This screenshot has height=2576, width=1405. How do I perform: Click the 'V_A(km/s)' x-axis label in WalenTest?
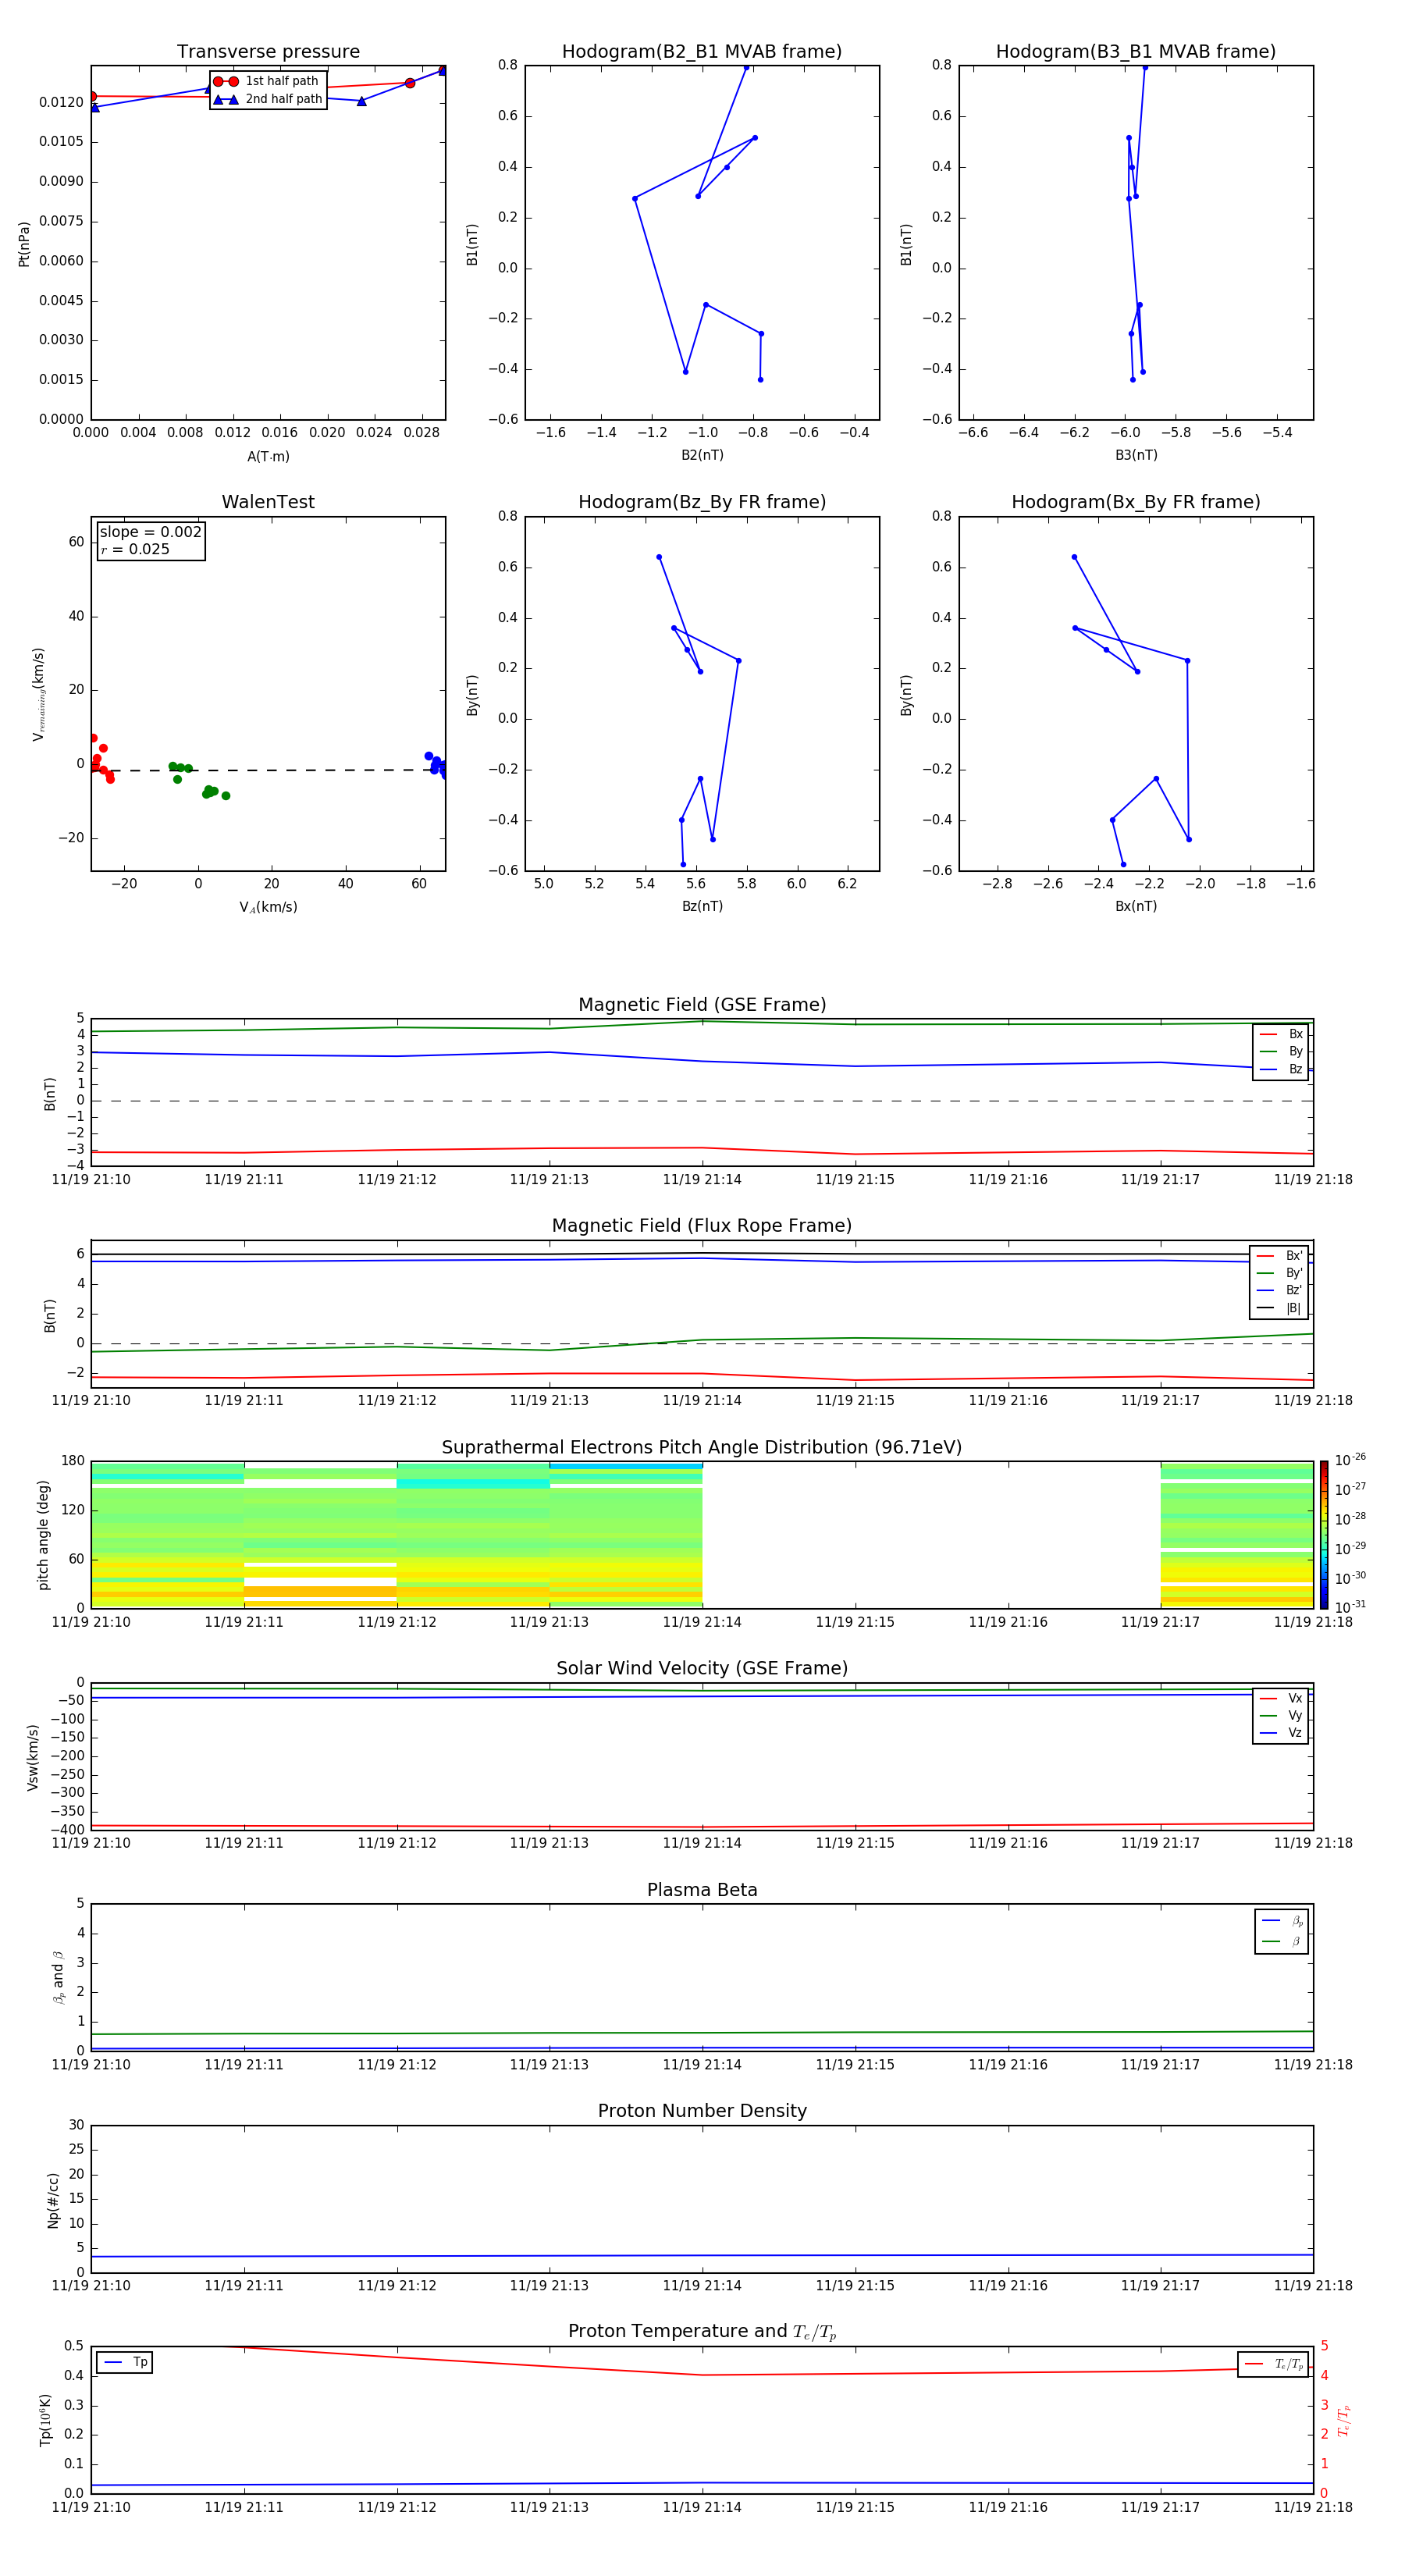(x=268, y=907)
